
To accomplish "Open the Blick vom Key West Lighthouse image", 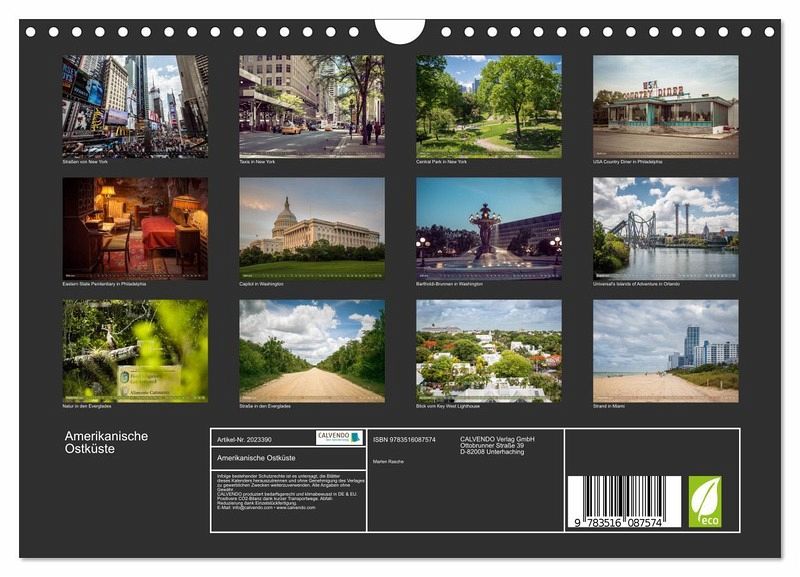I will [488, 350].
